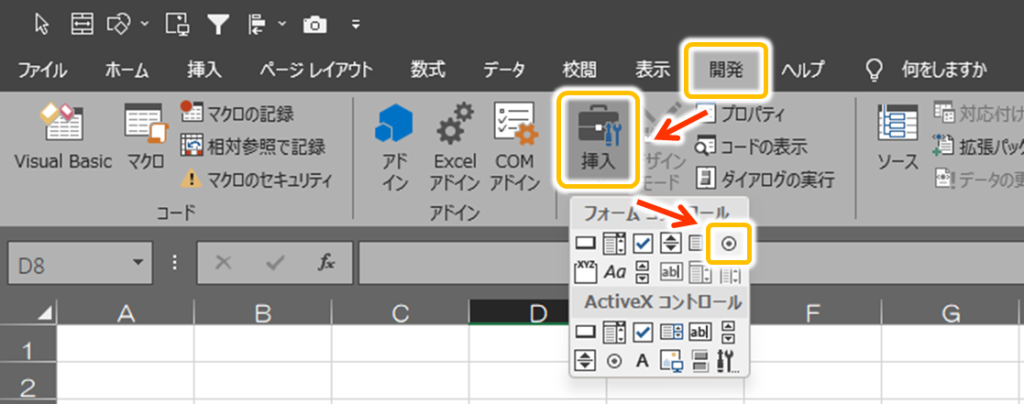Select the ActiveX option button control
This screenshot has height=404, width=1024.
coord(614,360)
